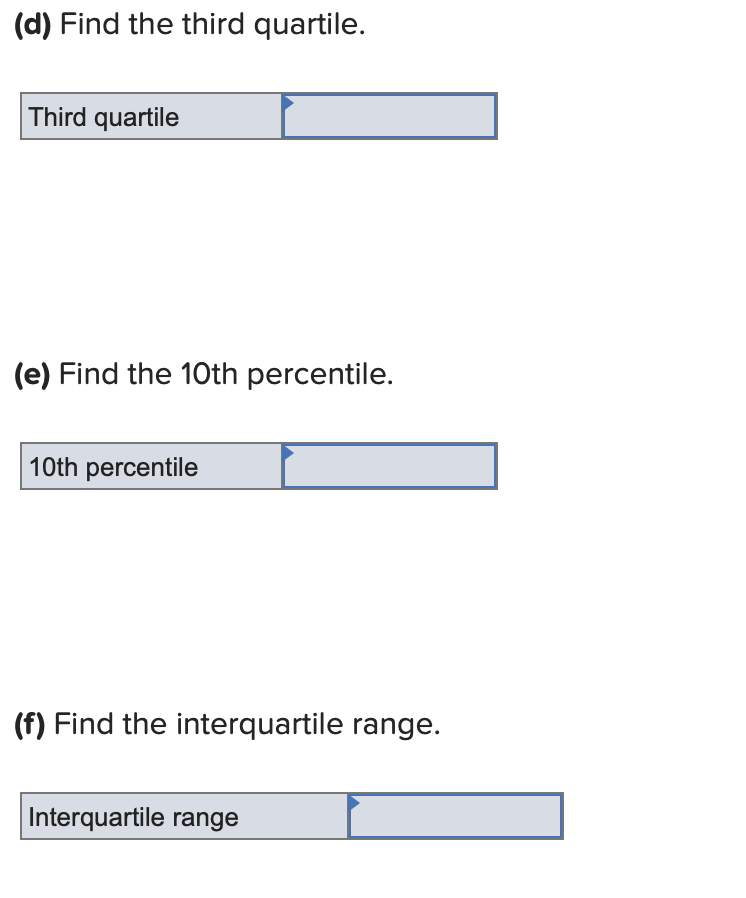Click inside the Interquartile range answer field
746x898 pixels.
(457, 818)
